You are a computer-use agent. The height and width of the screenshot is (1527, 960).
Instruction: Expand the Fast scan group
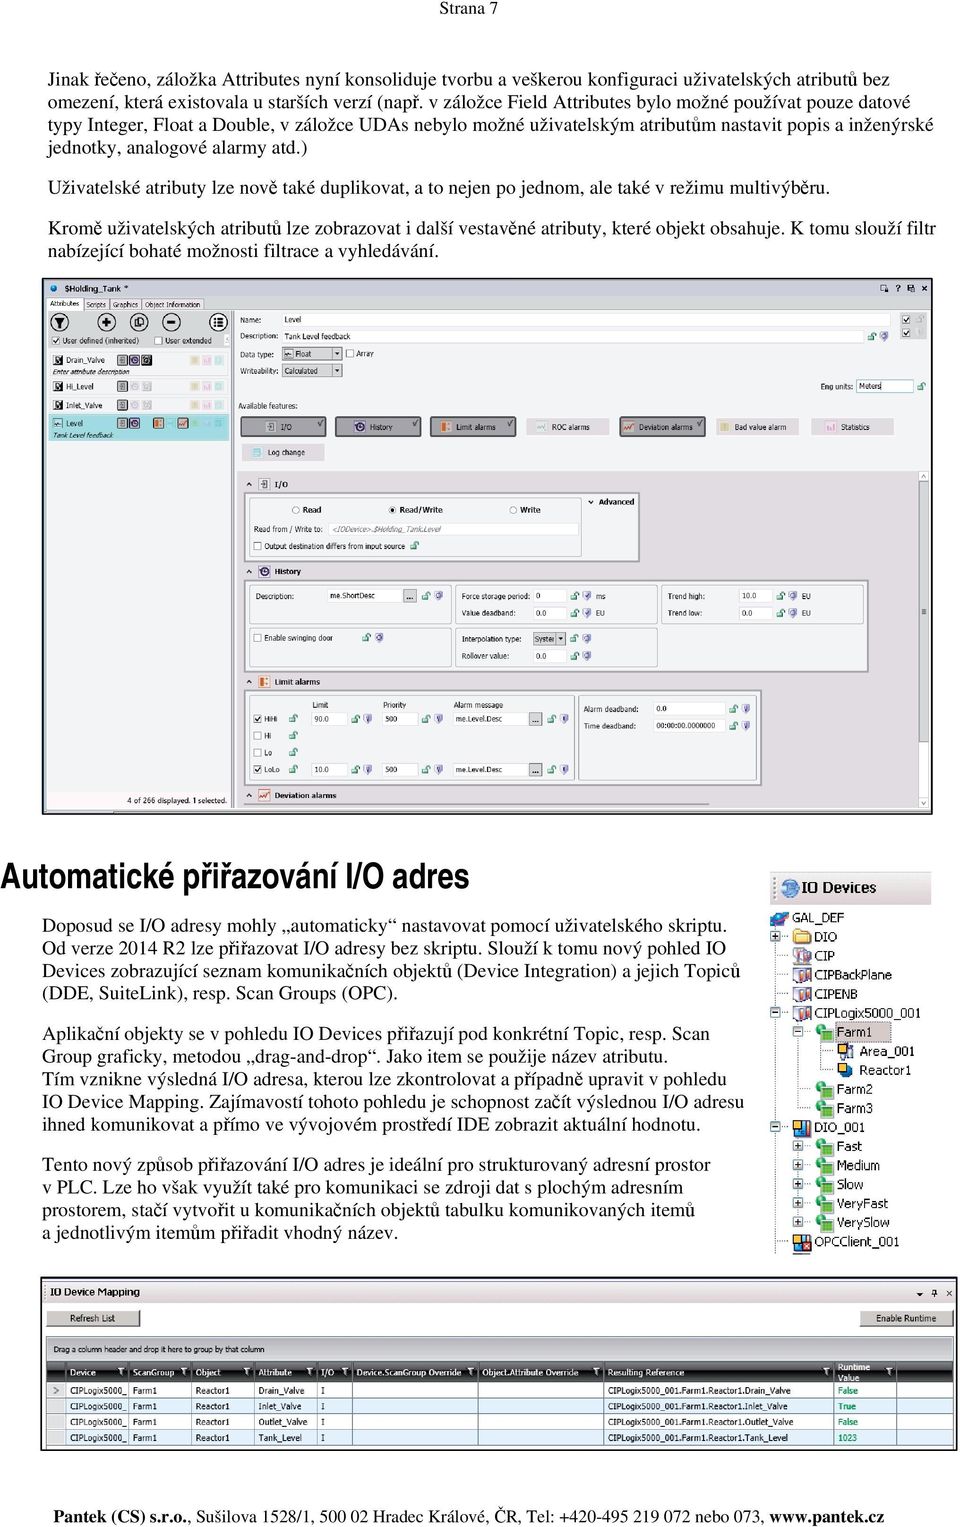[x=798, y=1146]
